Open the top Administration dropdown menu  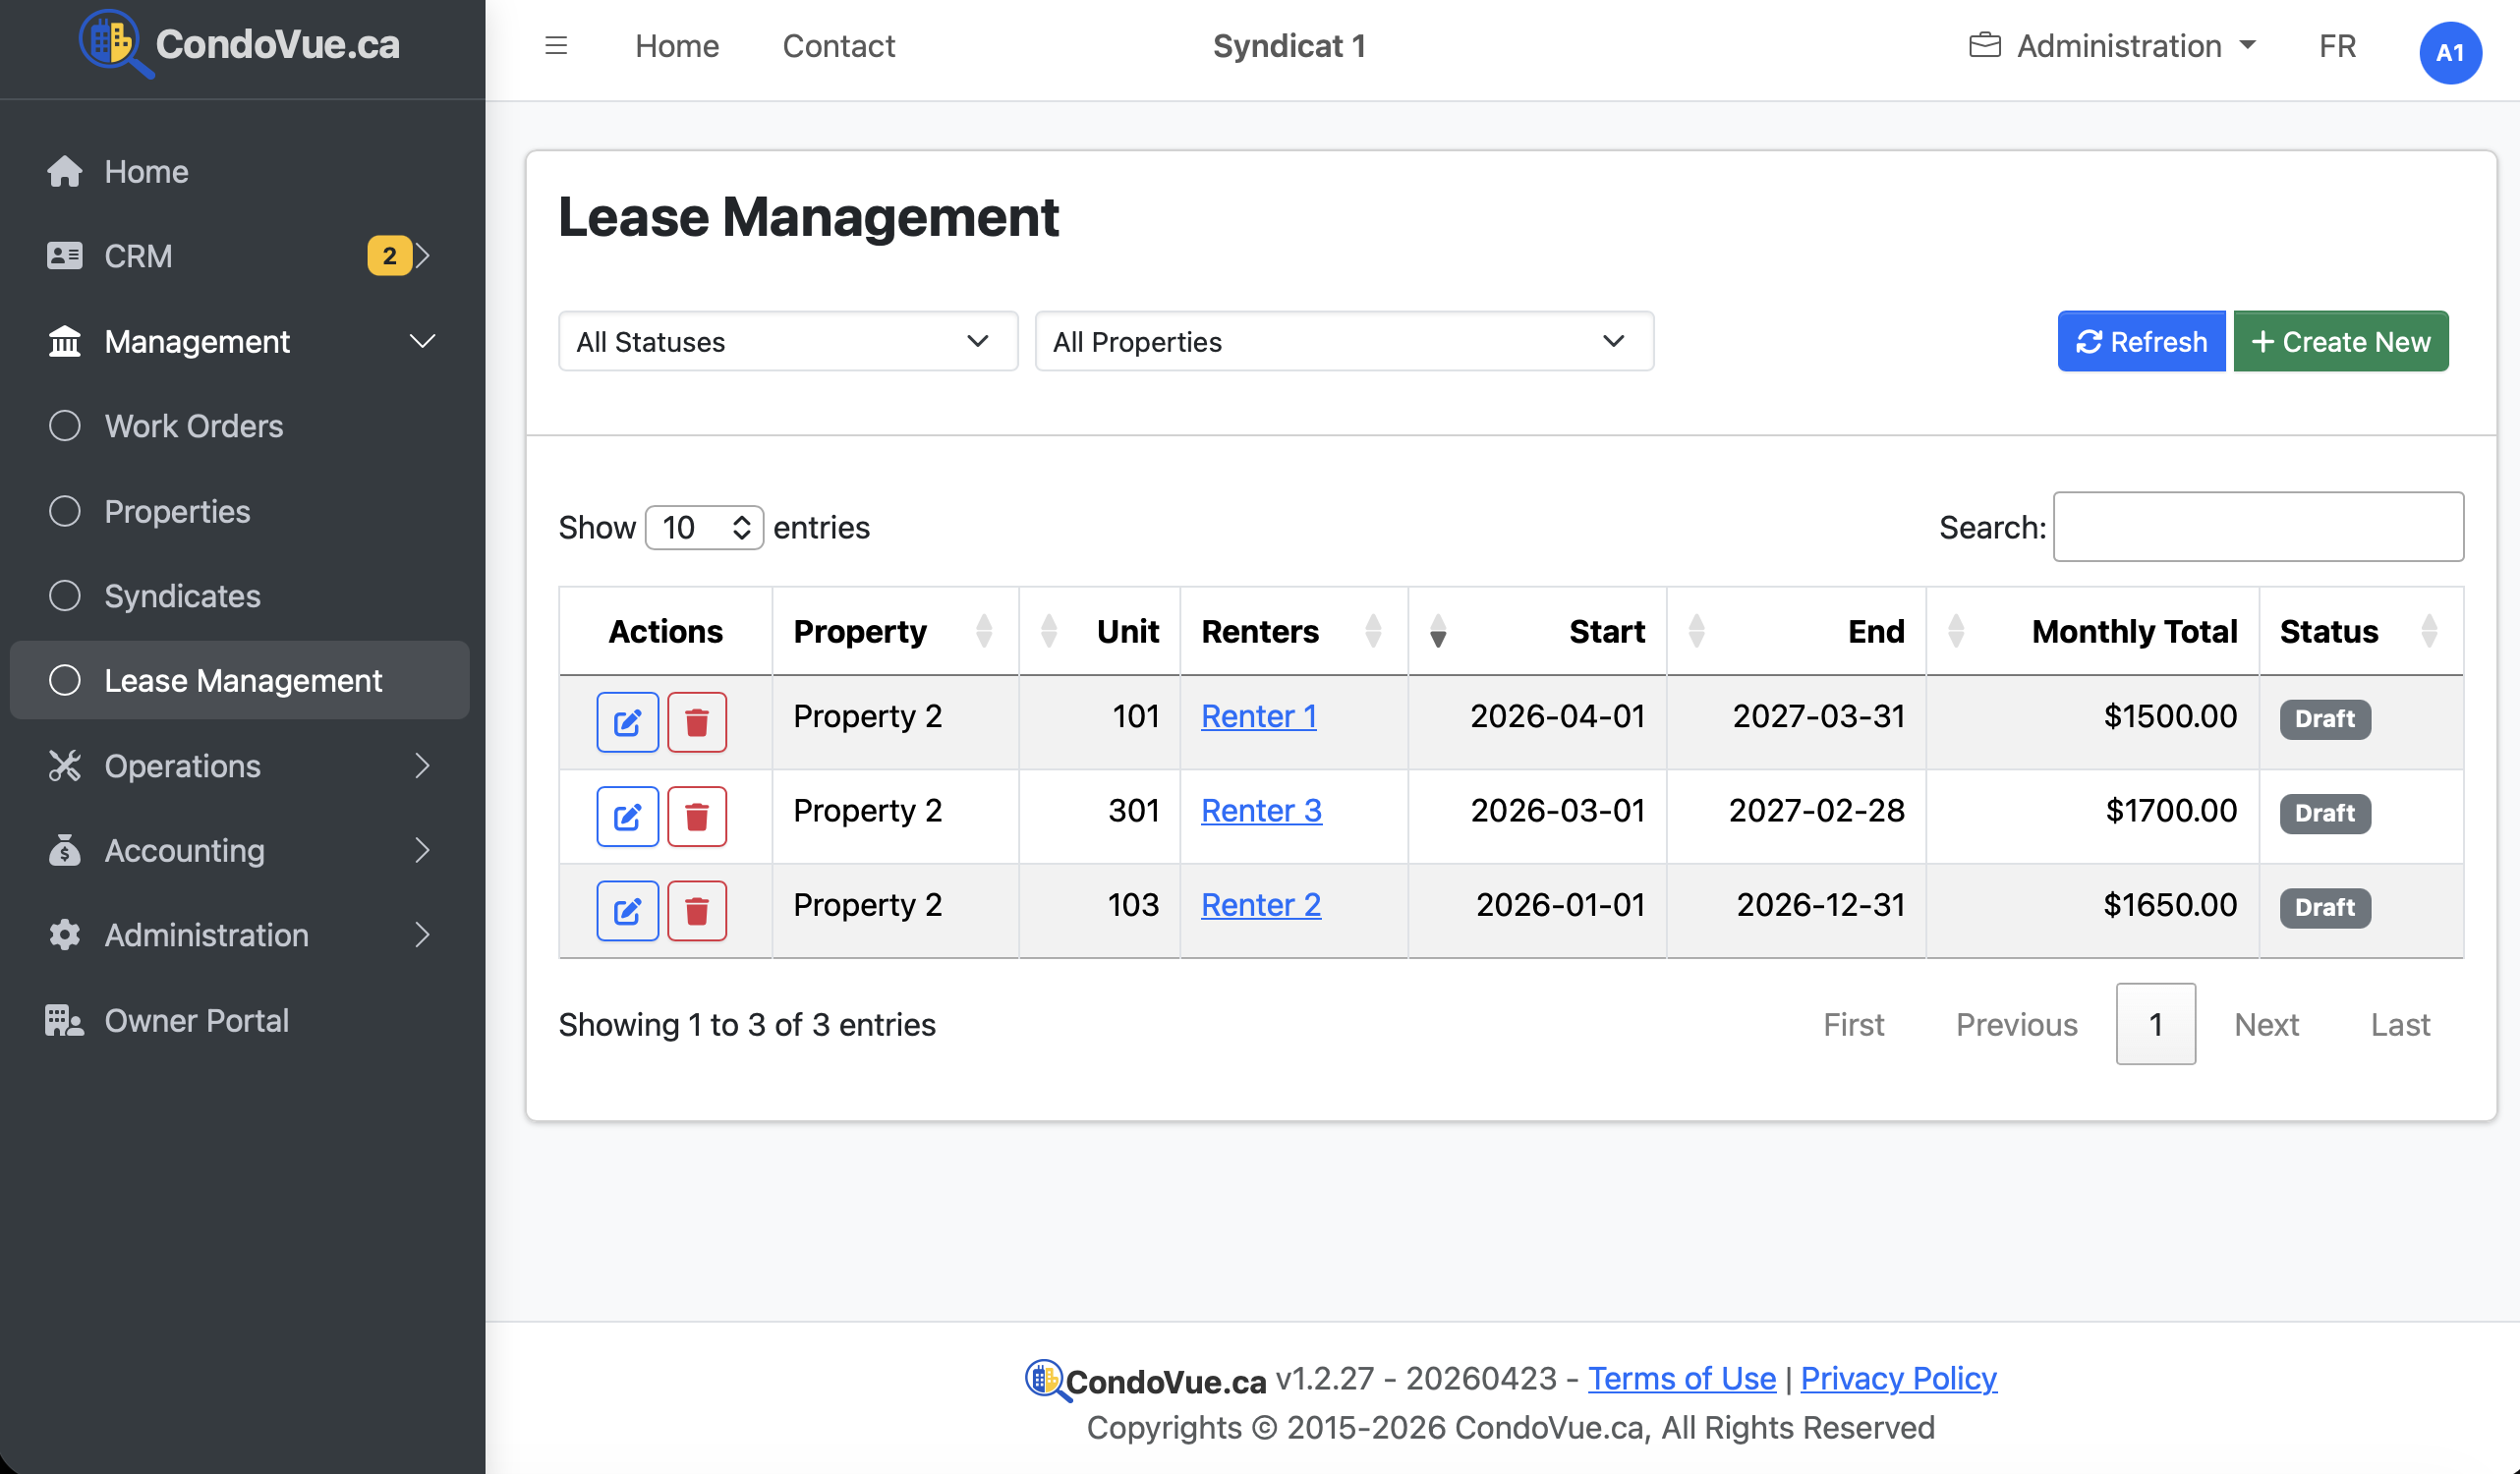point(2112,46)
